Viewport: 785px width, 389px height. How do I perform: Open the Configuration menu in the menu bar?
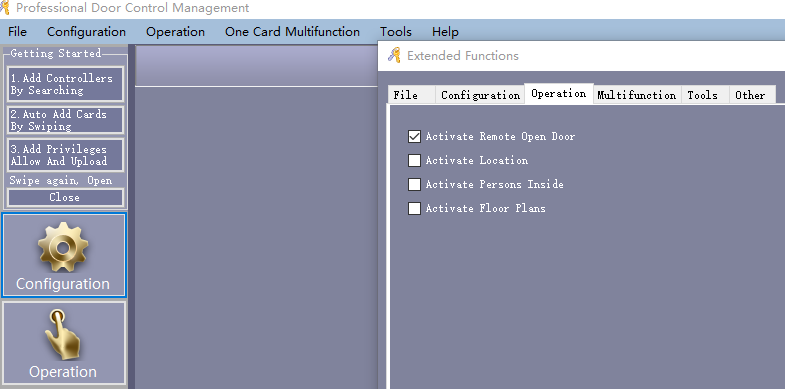(x=86, y=32)
